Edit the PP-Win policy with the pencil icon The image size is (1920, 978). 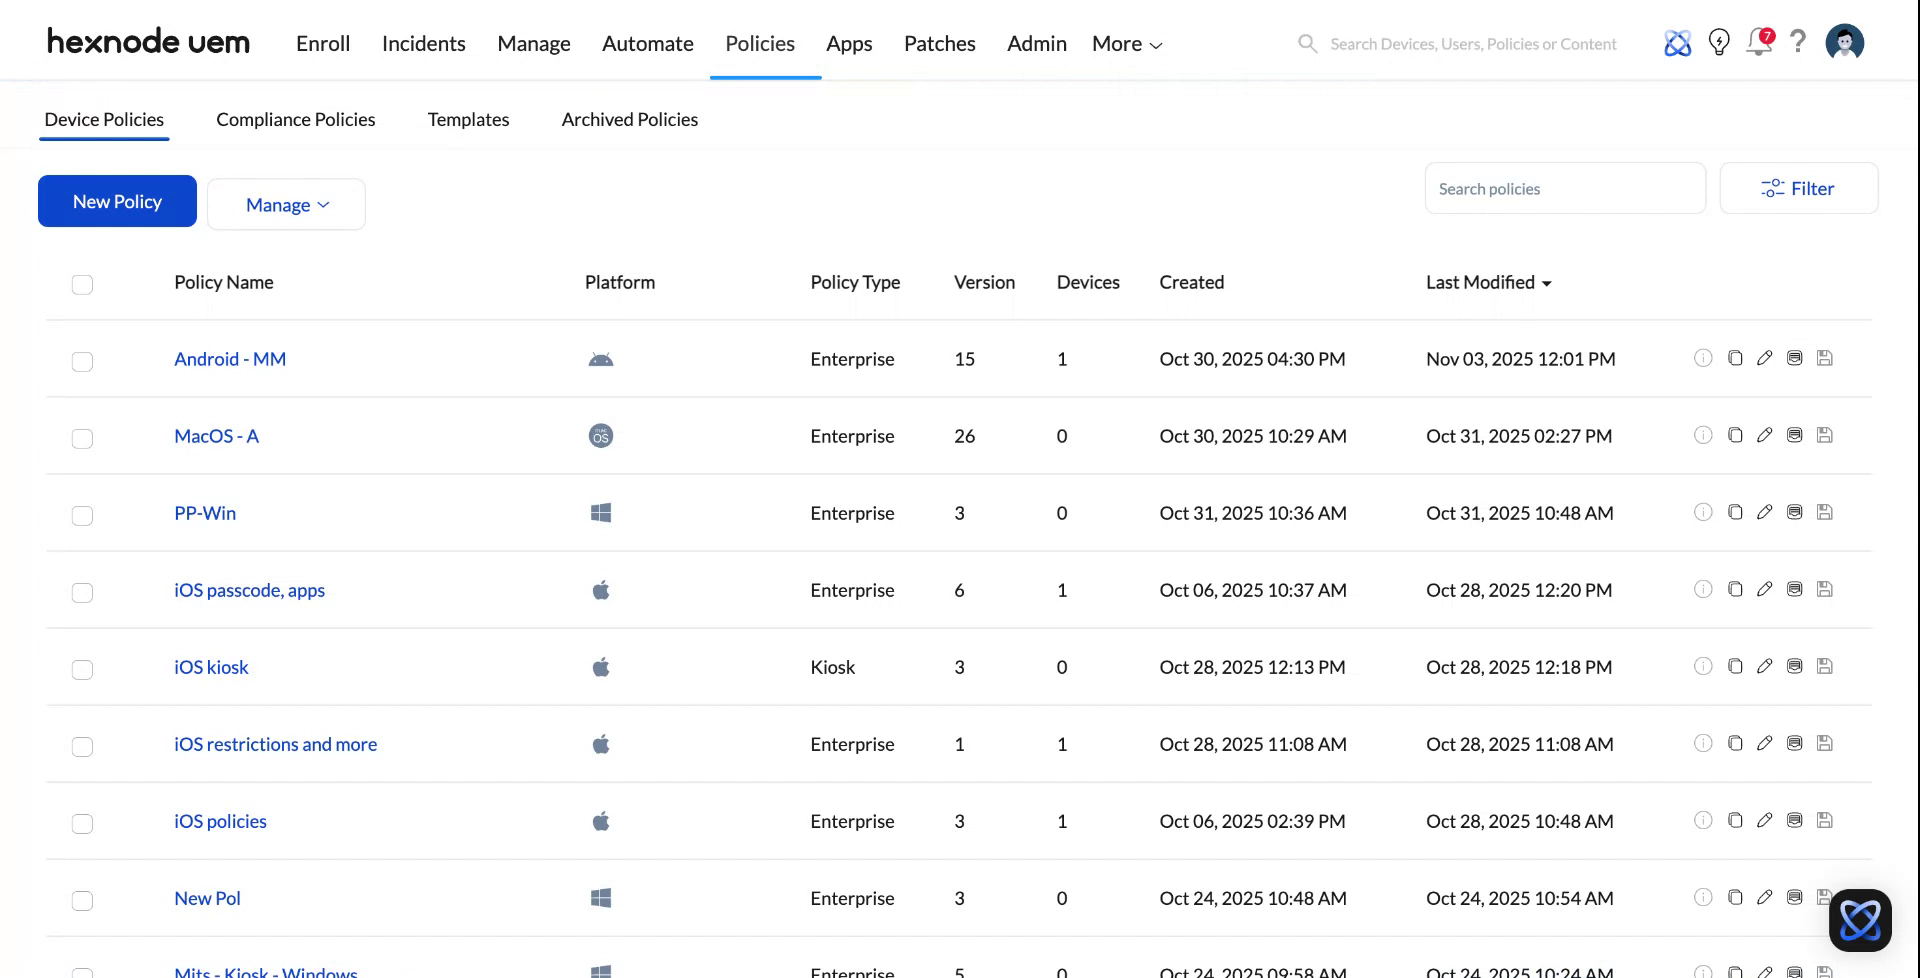(1765, 512)
